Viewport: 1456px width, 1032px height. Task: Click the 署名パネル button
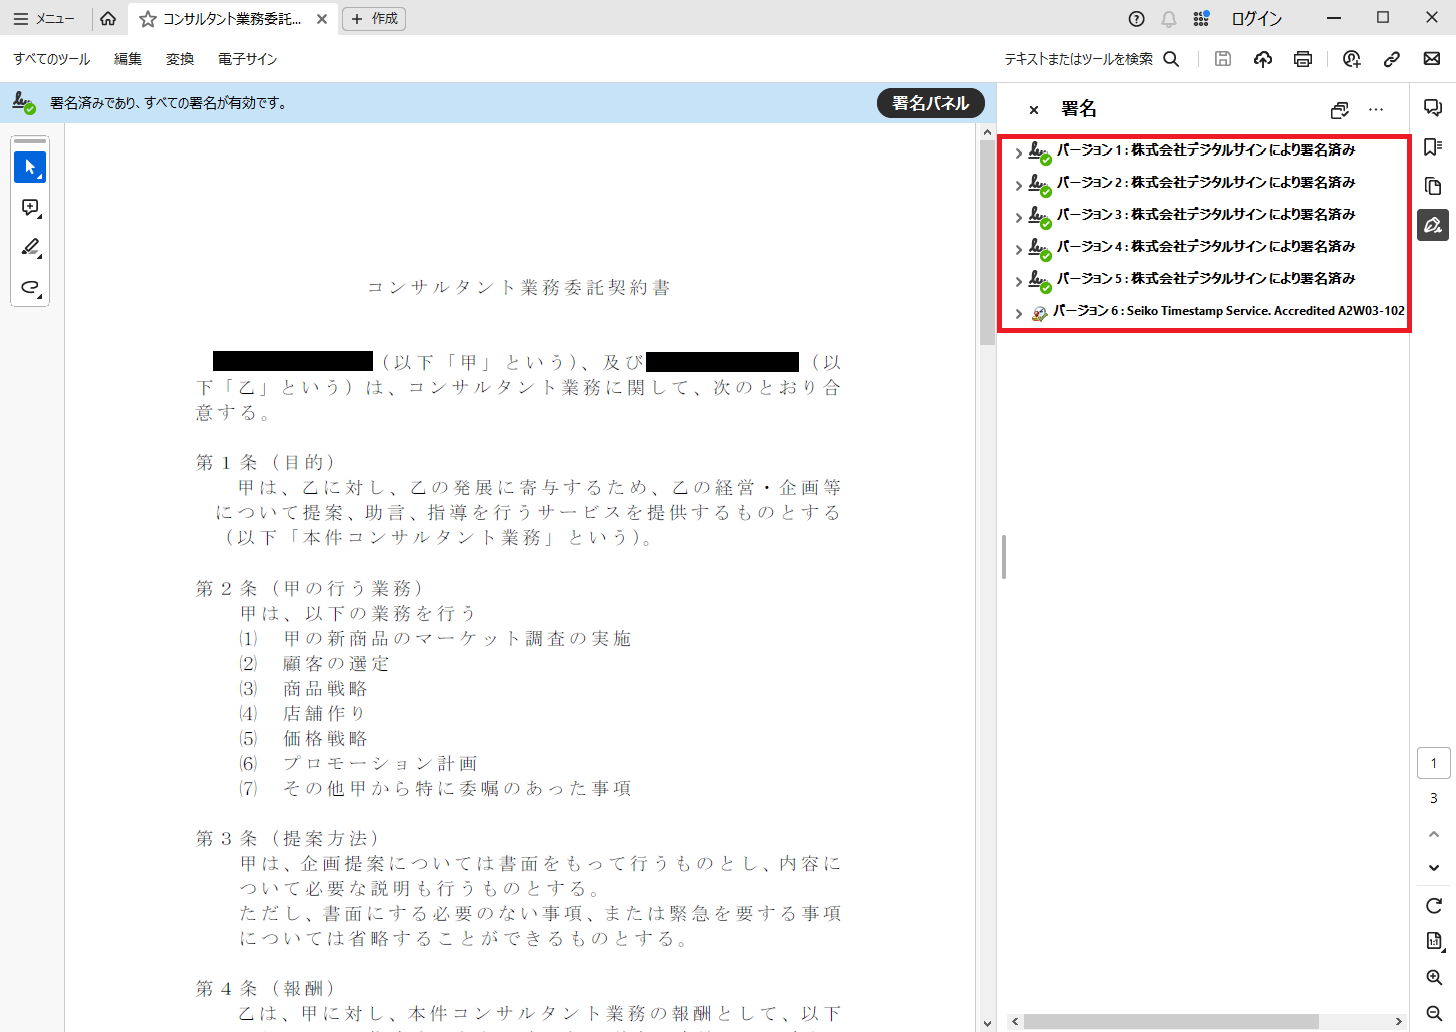[x=930, y=103]
